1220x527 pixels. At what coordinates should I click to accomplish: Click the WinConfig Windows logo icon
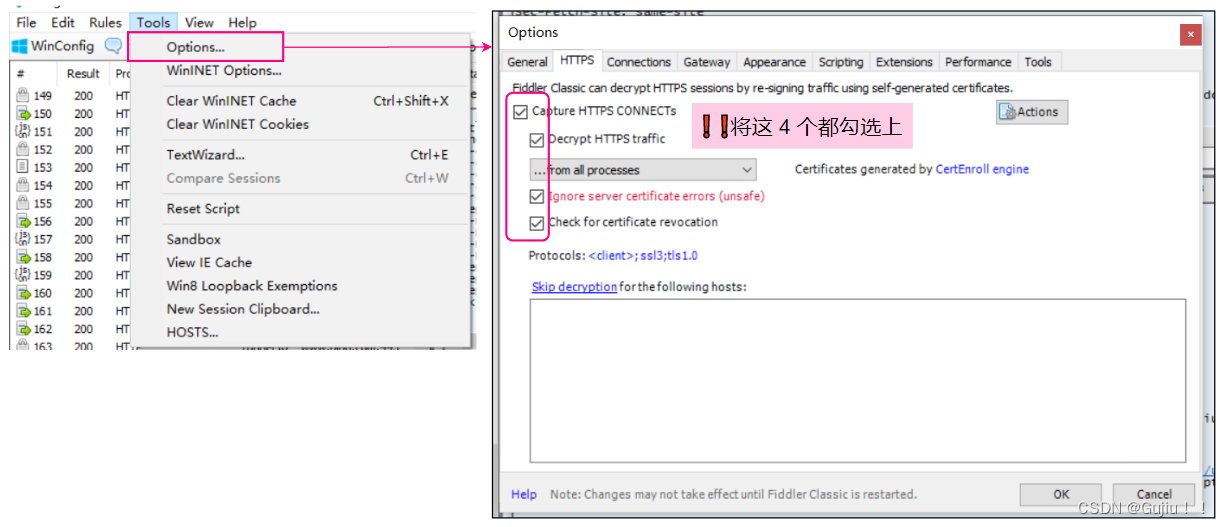(x=19, y=46)
